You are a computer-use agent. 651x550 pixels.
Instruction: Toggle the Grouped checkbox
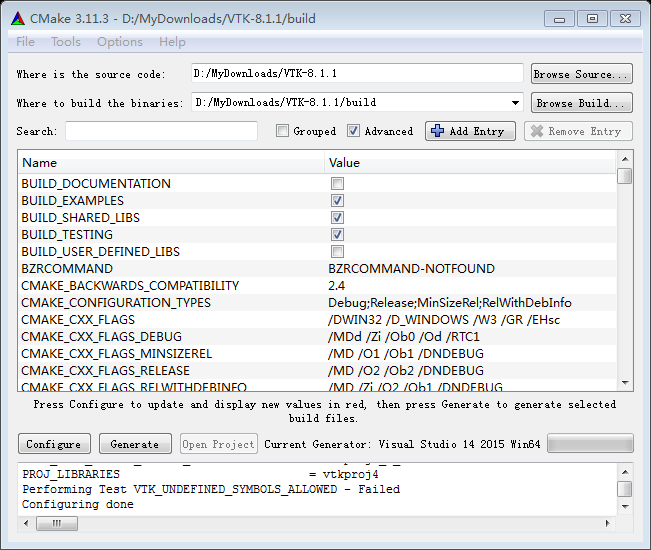point(282,131)
